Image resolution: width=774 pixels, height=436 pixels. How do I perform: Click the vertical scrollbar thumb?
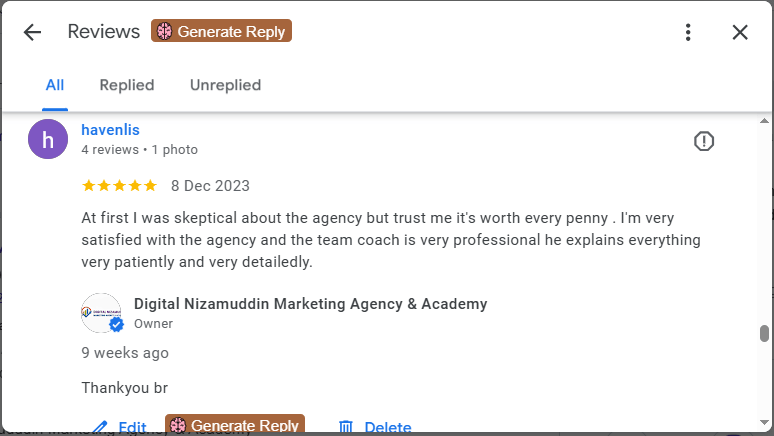[765, 333]
